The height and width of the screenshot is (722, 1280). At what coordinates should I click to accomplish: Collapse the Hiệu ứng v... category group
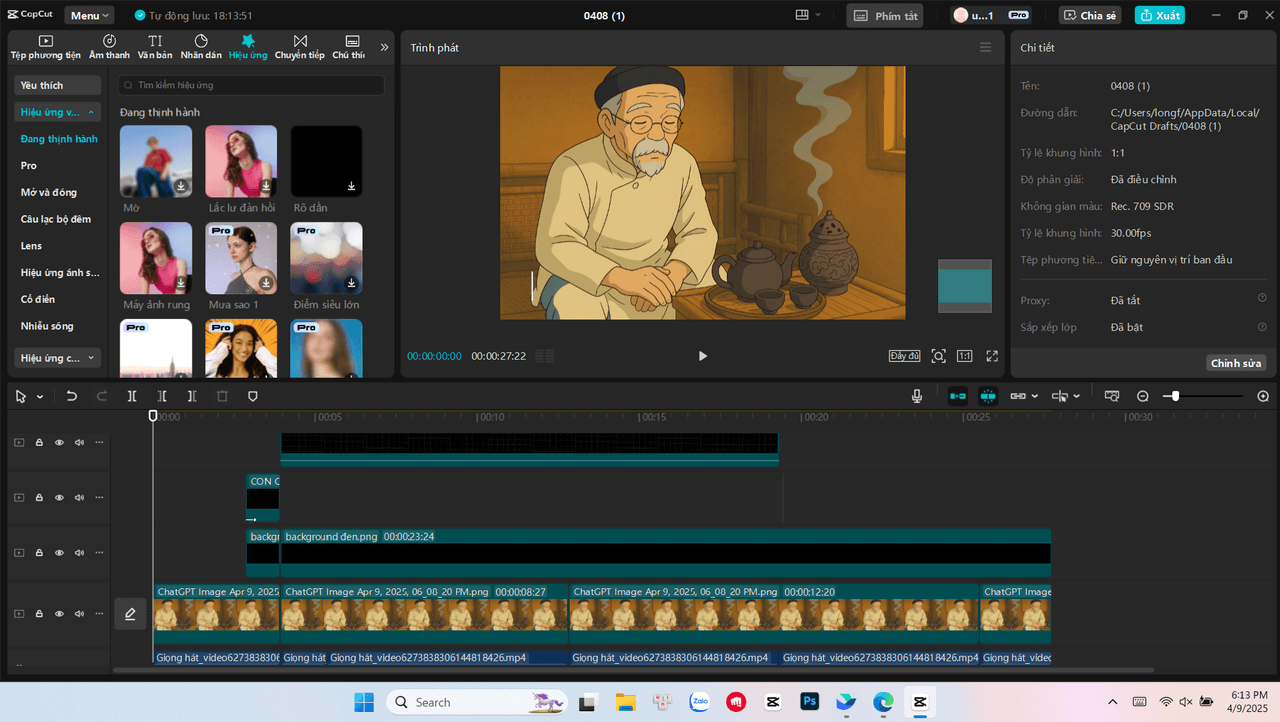[x=58, y=112]
